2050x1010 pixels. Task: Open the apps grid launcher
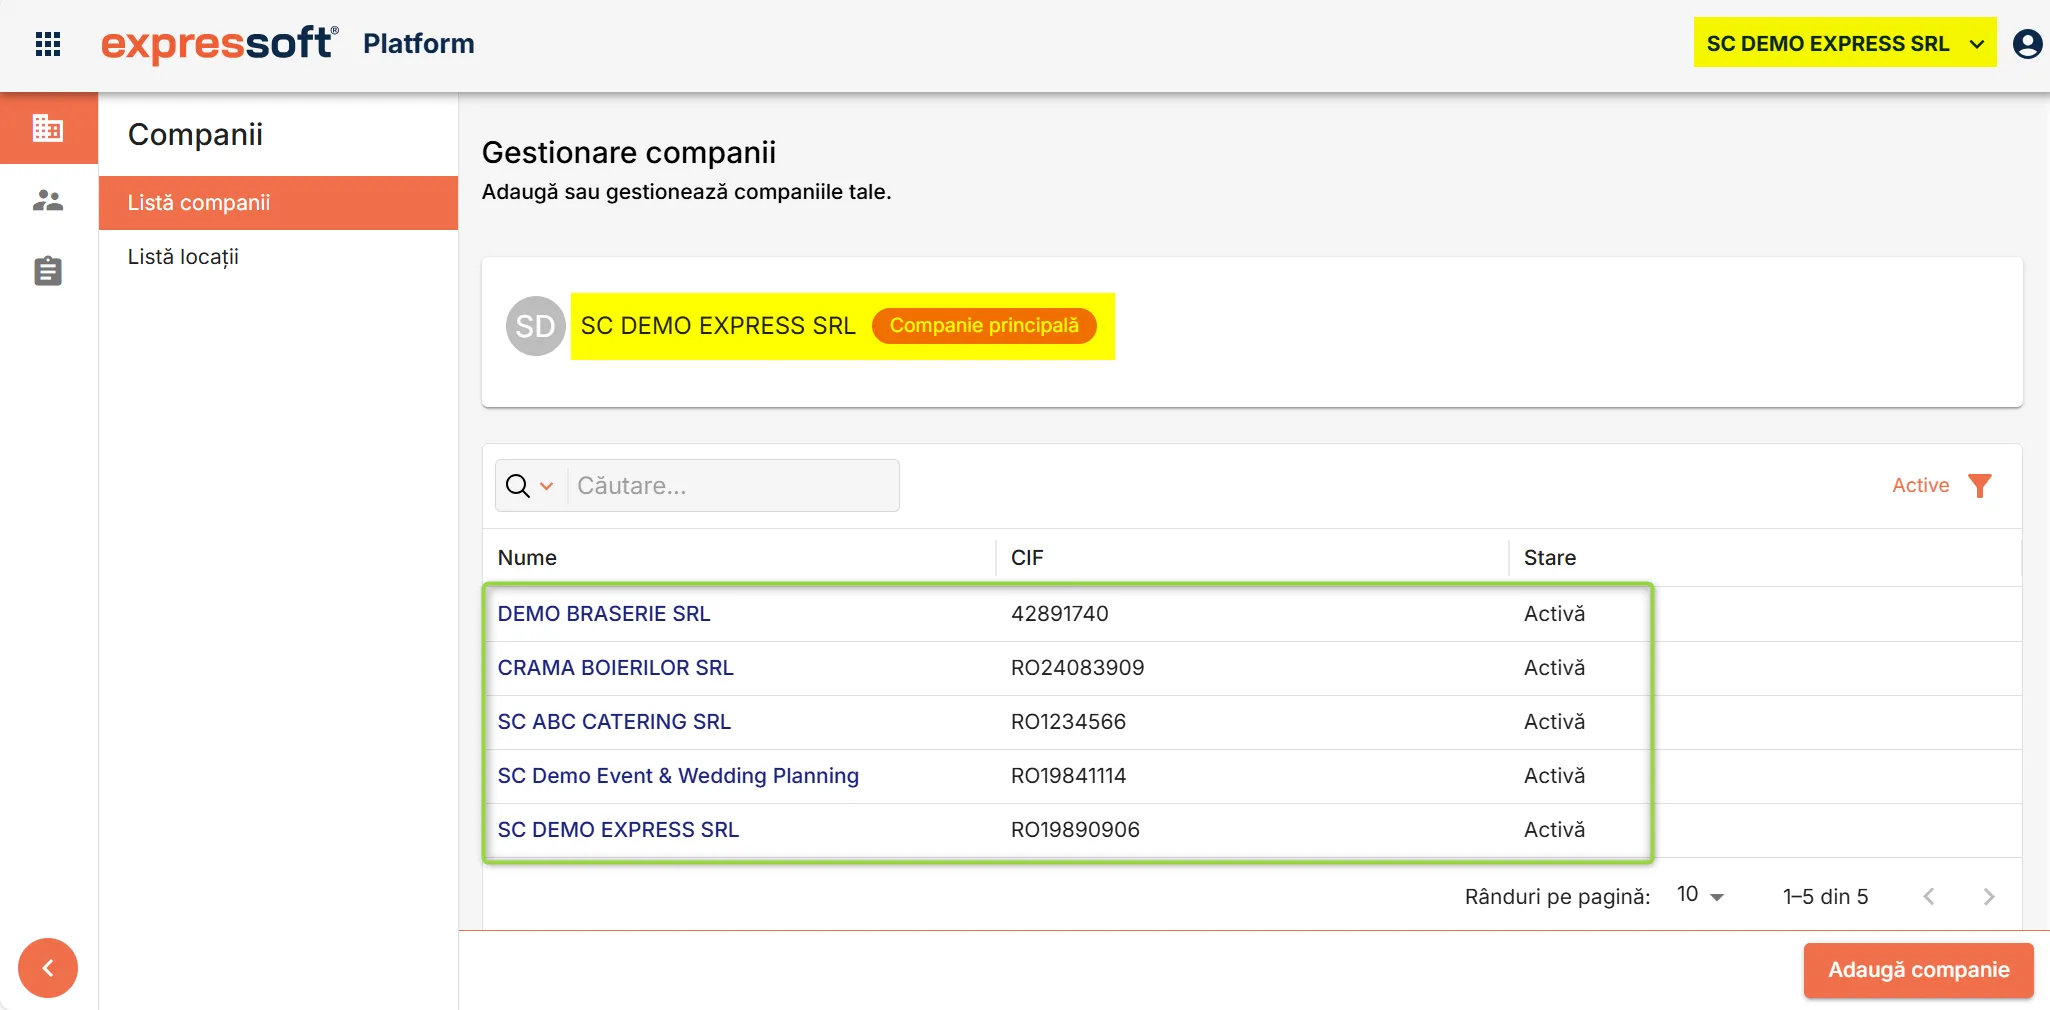click(48, 44)
